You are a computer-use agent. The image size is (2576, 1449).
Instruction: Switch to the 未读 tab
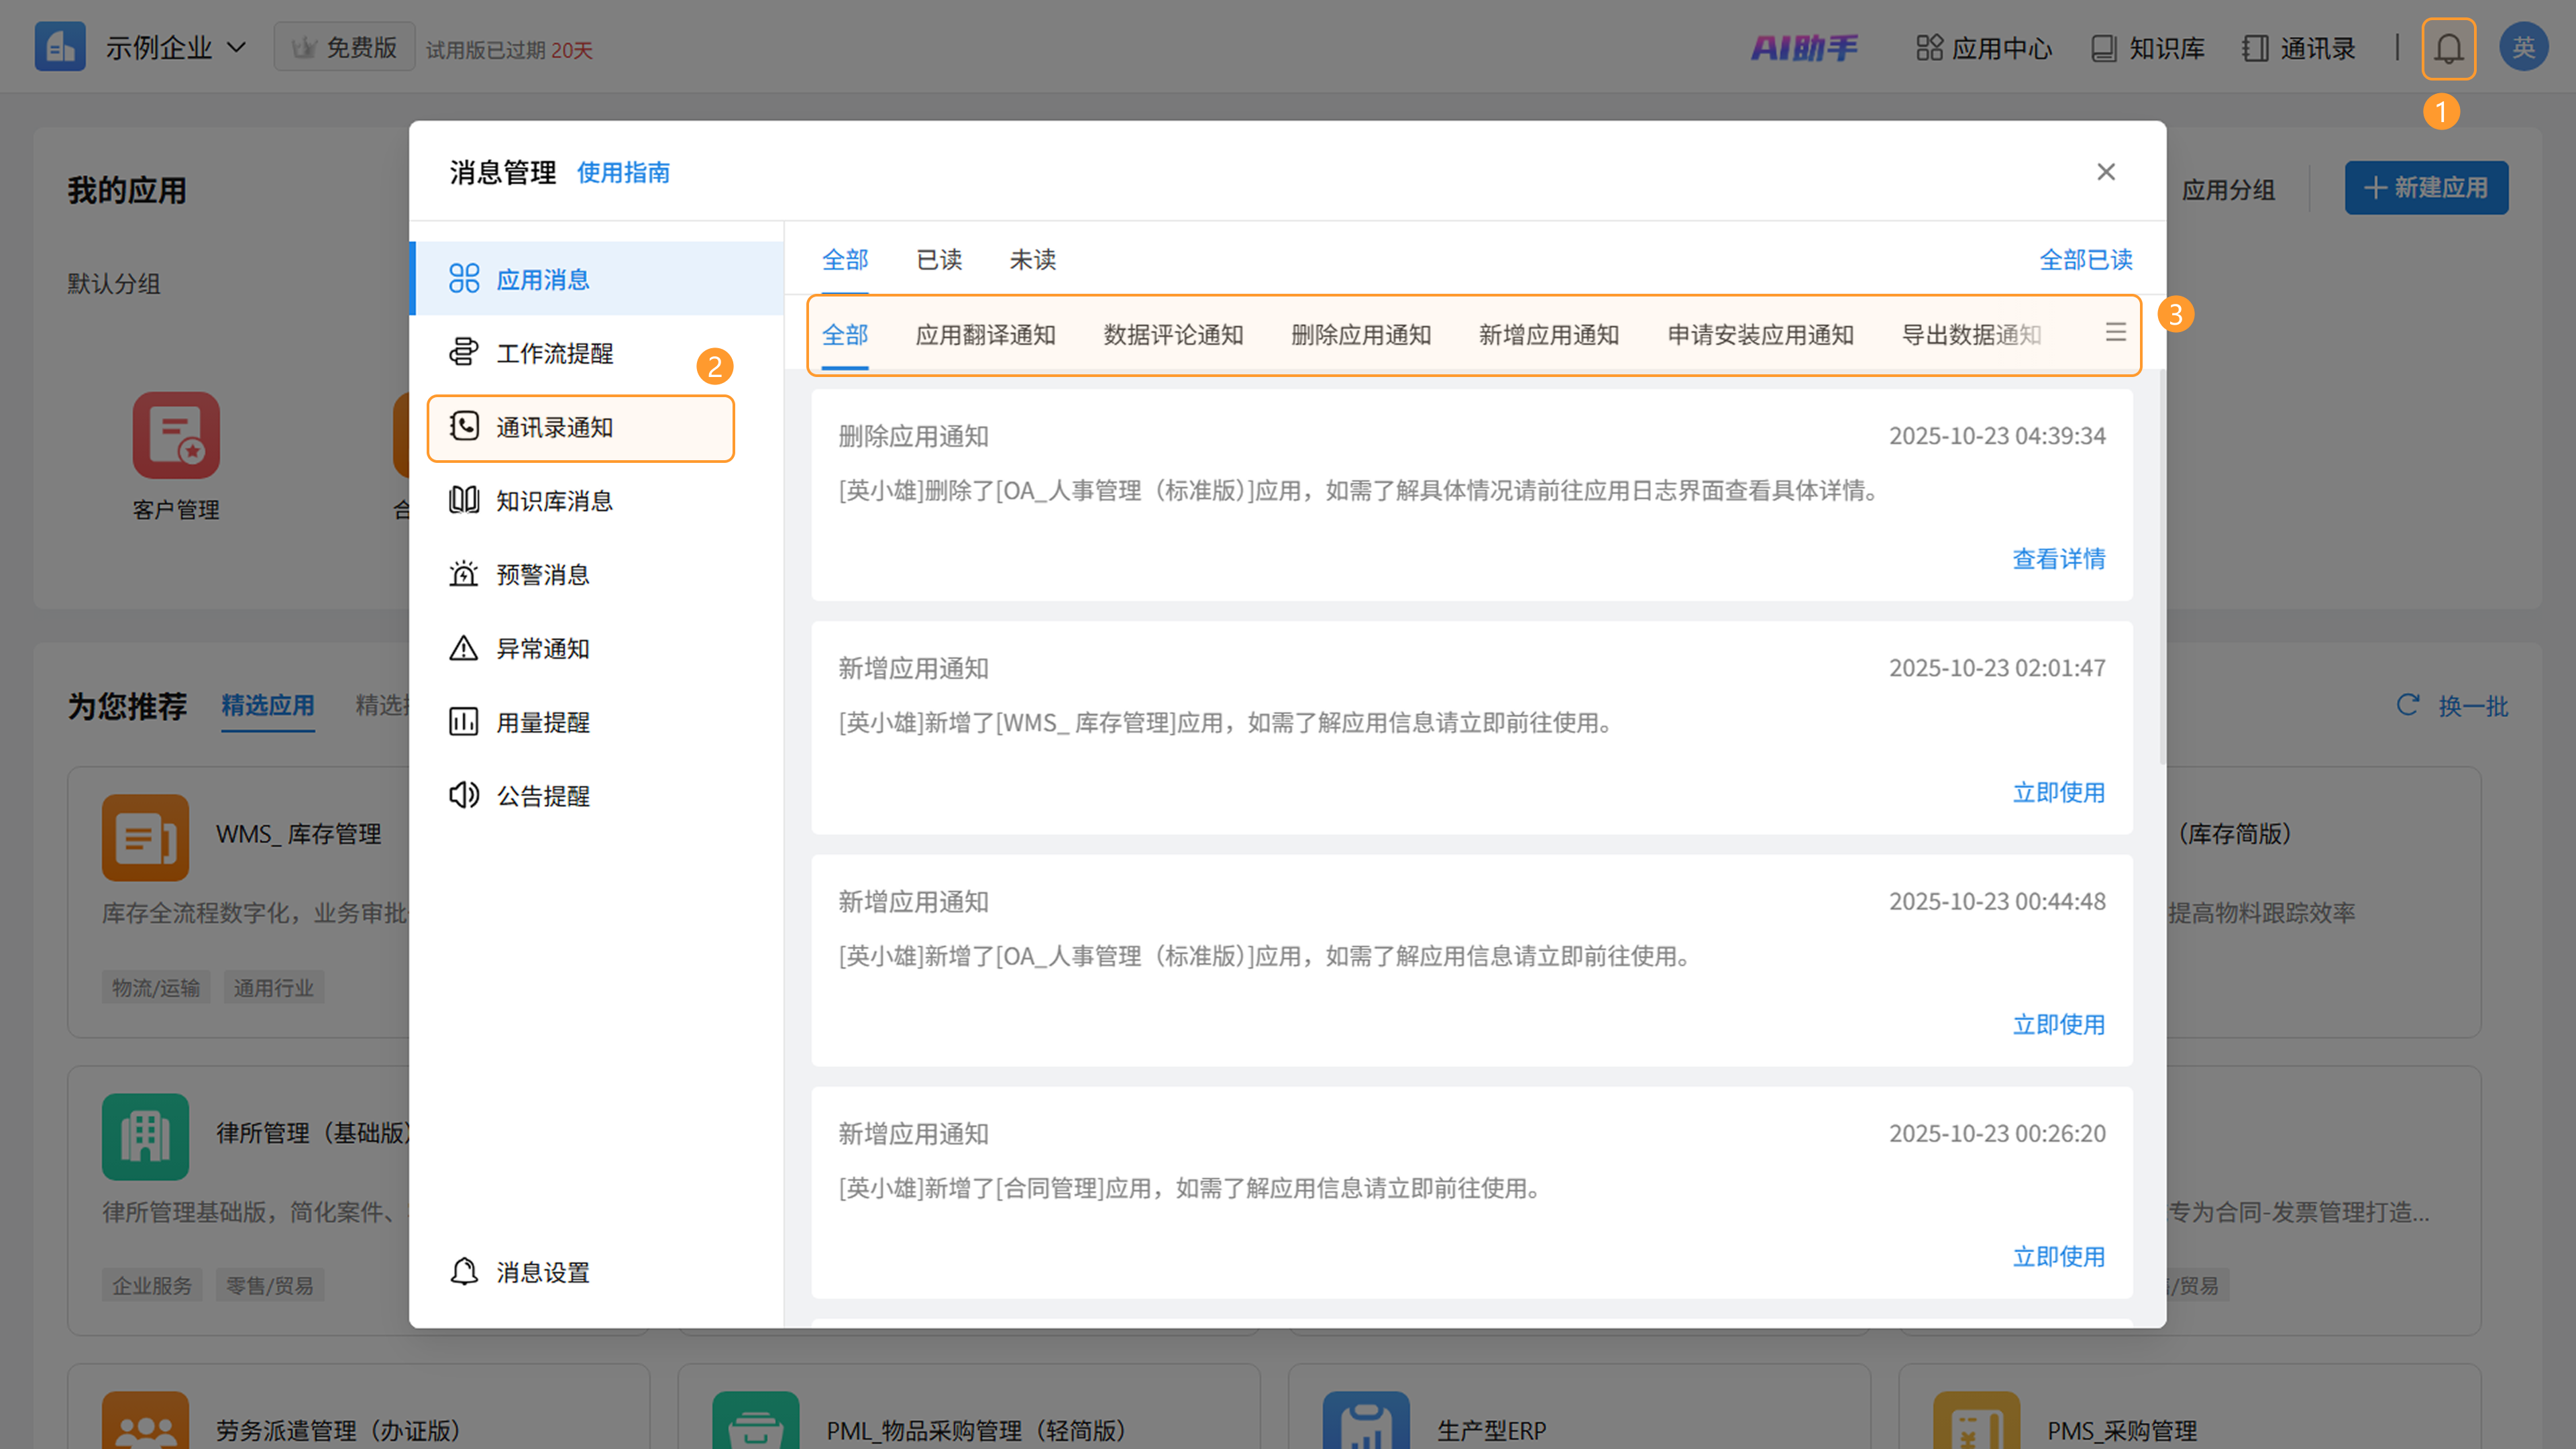click(x=1032, y=260)
